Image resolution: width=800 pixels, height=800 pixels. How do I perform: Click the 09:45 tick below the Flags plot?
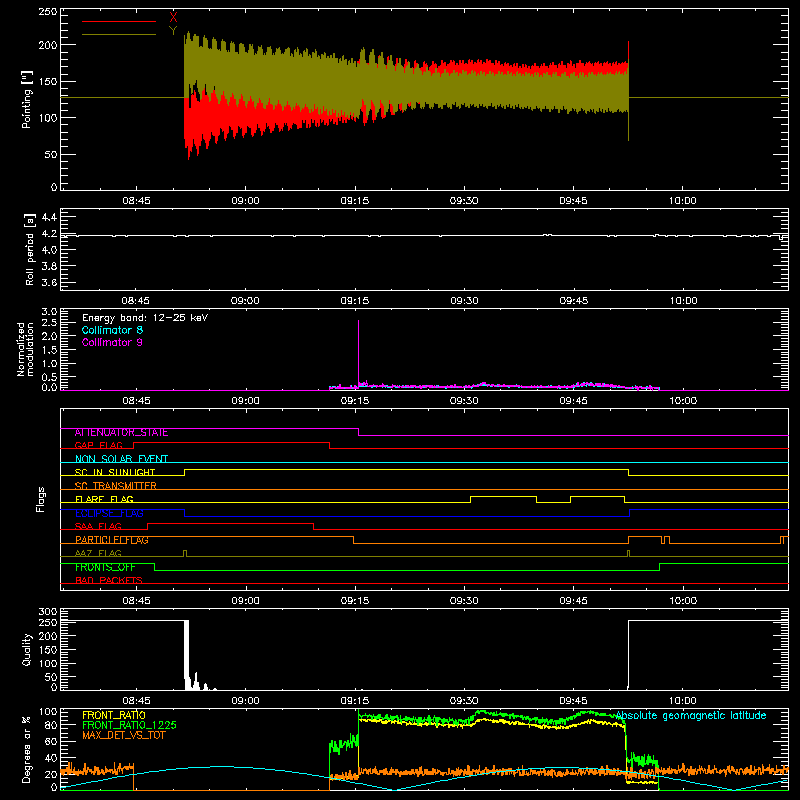[x=573, y=601]
